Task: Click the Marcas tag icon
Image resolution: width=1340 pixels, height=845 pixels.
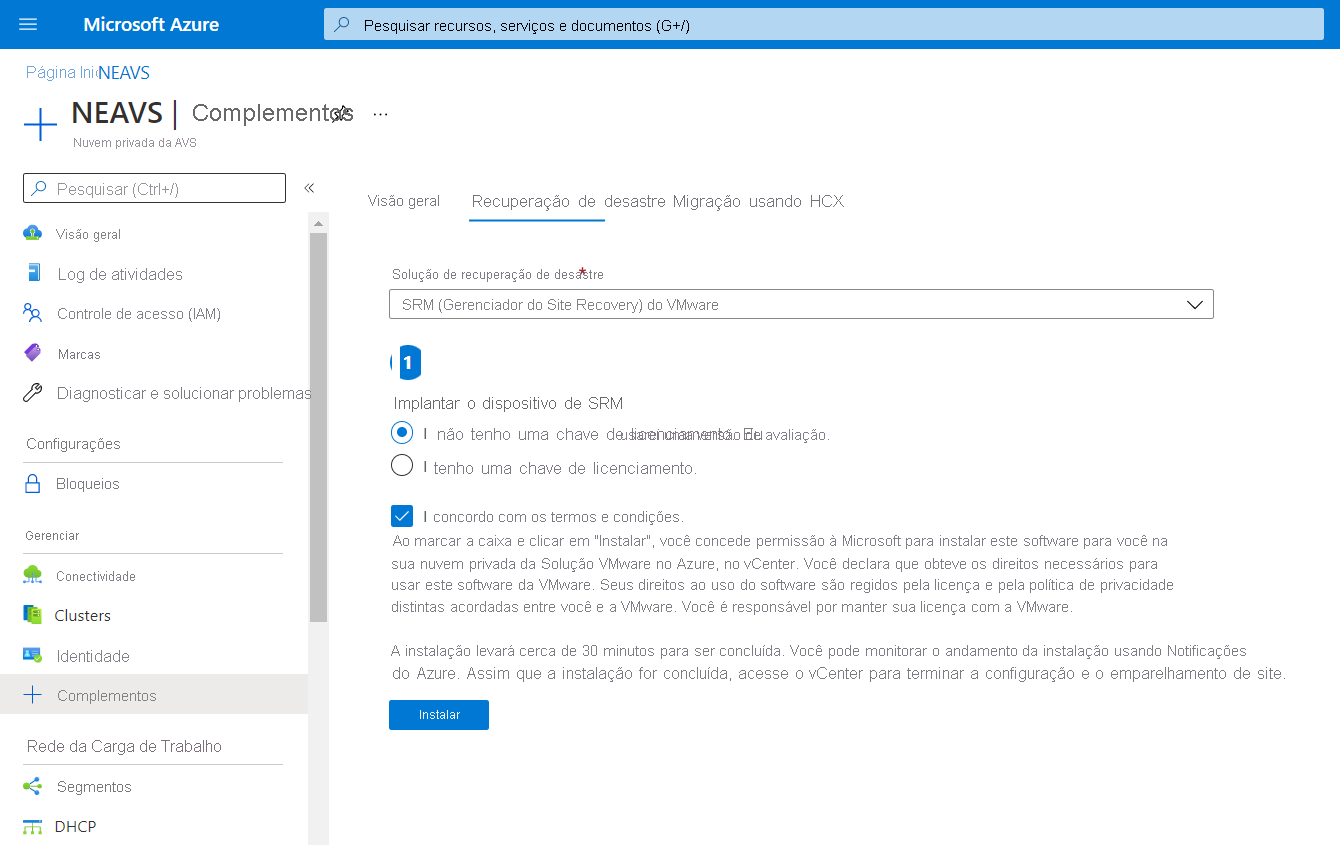Action: click(32, 353)
